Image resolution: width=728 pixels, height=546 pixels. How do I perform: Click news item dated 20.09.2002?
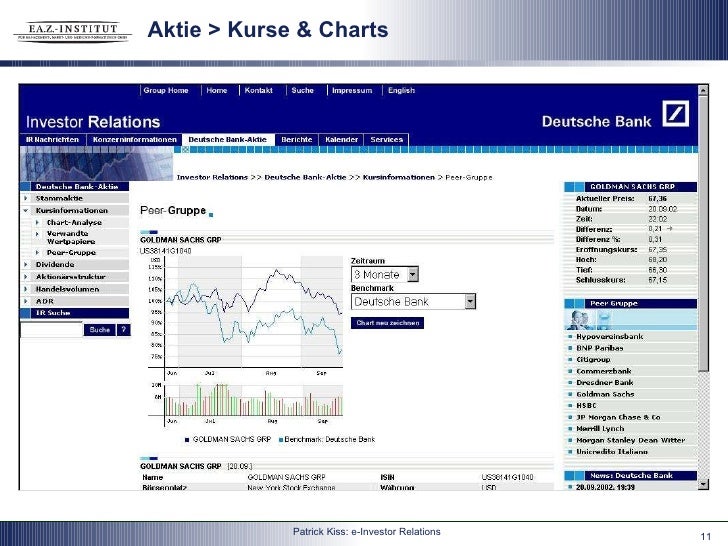(x=605, y=487)
